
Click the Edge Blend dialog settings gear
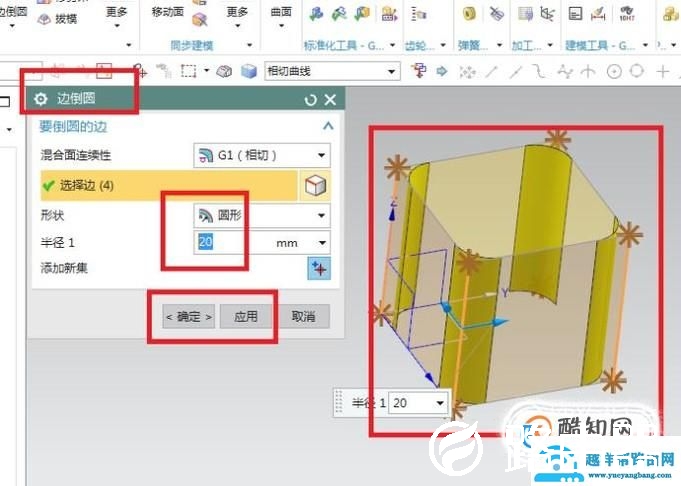40,99
